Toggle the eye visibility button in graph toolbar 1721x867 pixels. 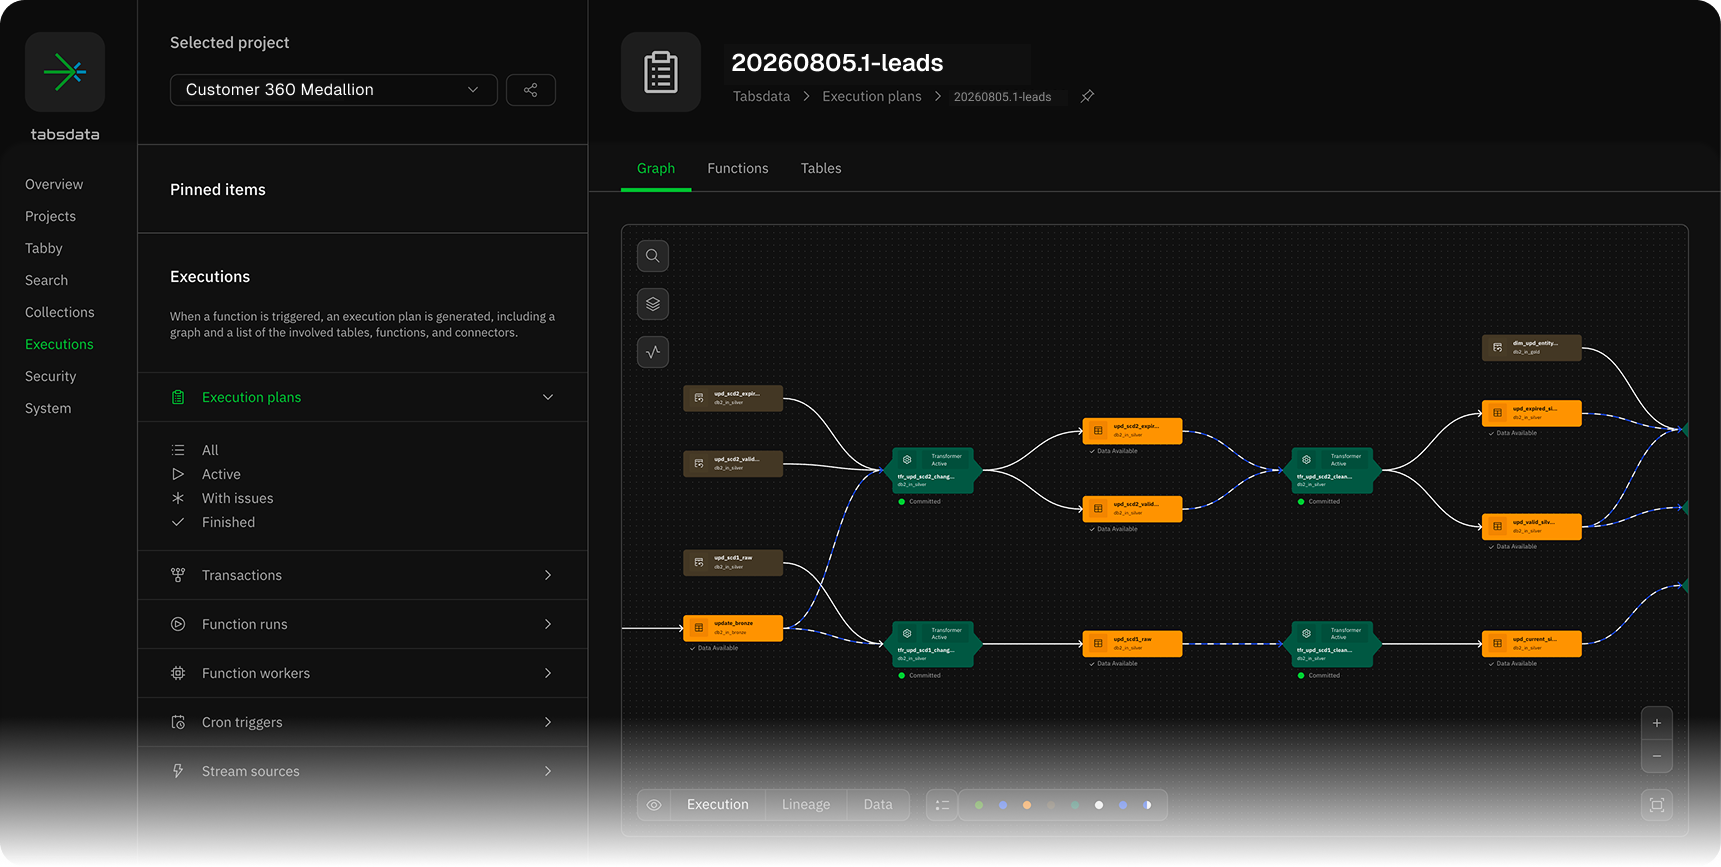coord(654,805)
